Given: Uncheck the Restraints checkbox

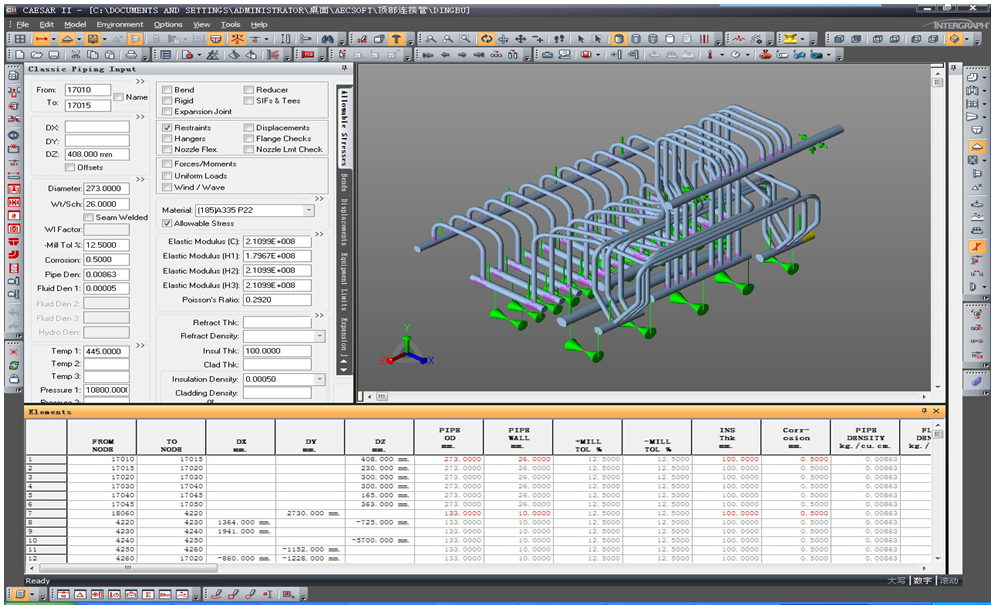Looking at the screenshot, I should (x=167, y=128).
